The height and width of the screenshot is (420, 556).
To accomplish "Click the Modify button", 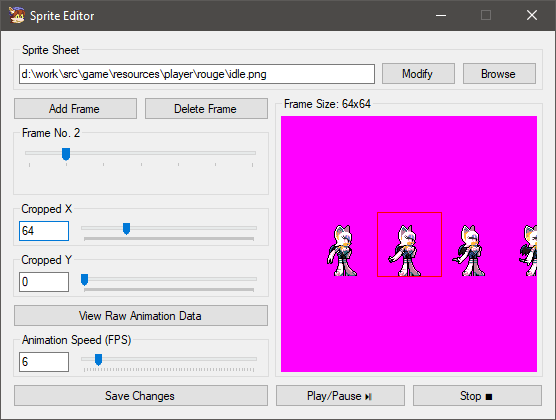I will (418, 74).
